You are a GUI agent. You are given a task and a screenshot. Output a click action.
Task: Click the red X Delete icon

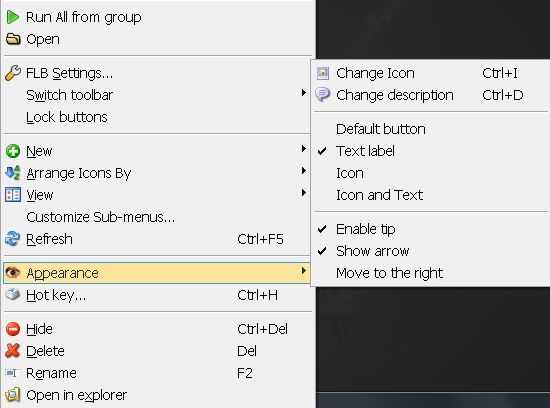[13, 351]
